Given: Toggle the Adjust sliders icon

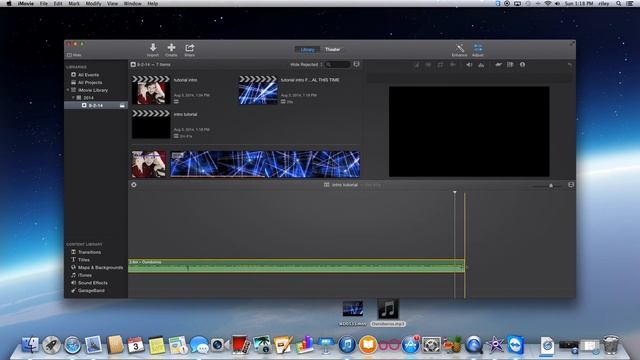Looking at the screenshot, I should click(478, 48).
